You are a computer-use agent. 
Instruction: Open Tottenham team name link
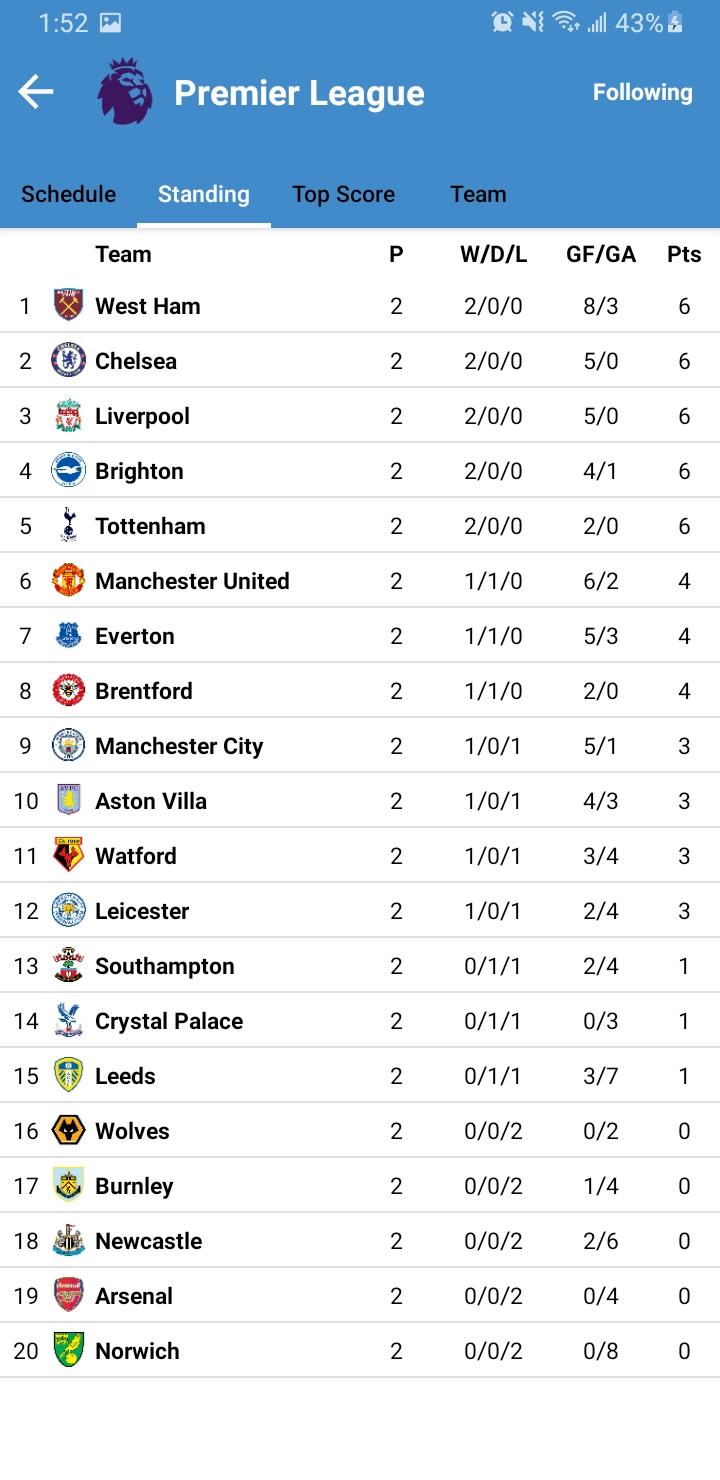point(150,526)
